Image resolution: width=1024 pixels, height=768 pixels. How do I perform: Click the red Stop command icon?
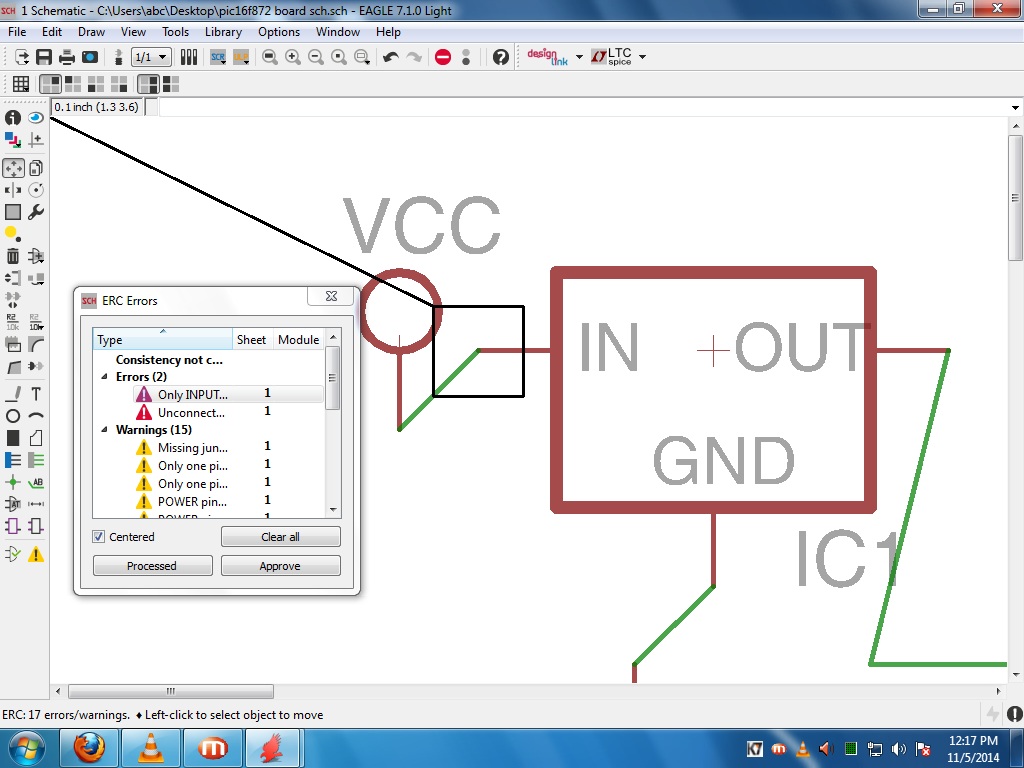pyautogui.click(x=443, y=57)
